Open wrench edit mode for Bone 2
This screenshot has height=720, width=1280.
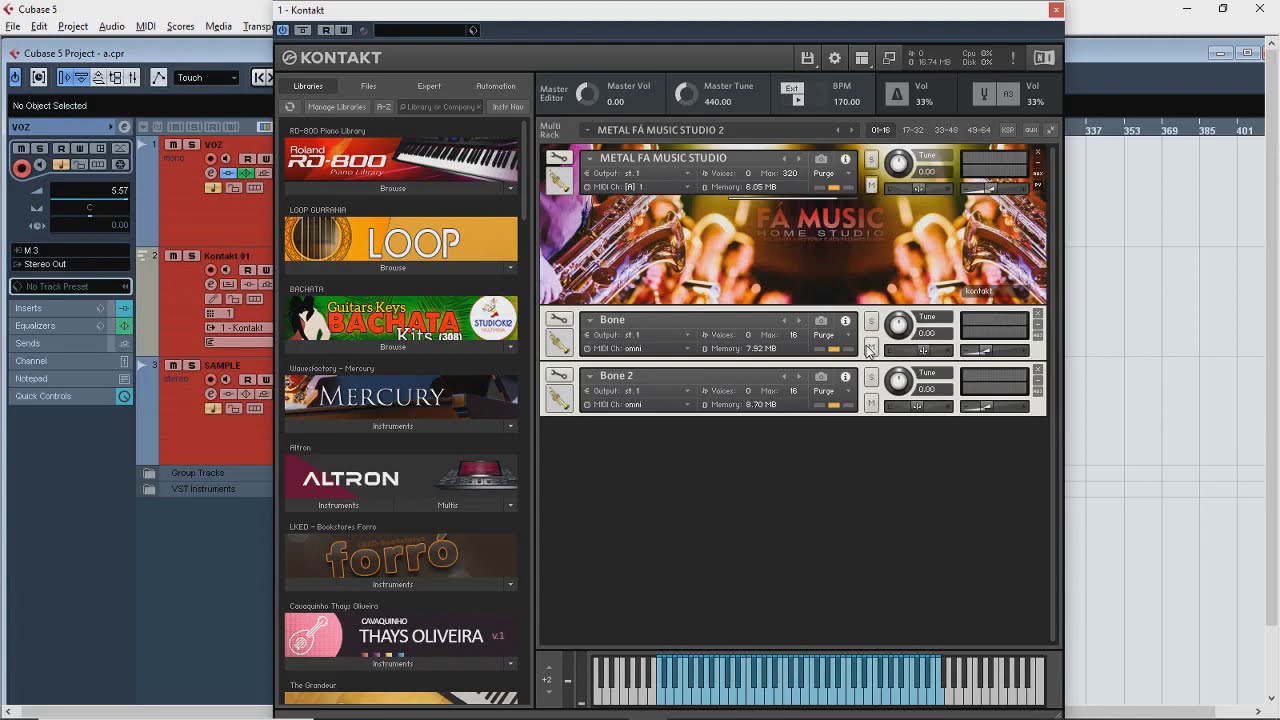pyautogui.click(x=559, y=376)
